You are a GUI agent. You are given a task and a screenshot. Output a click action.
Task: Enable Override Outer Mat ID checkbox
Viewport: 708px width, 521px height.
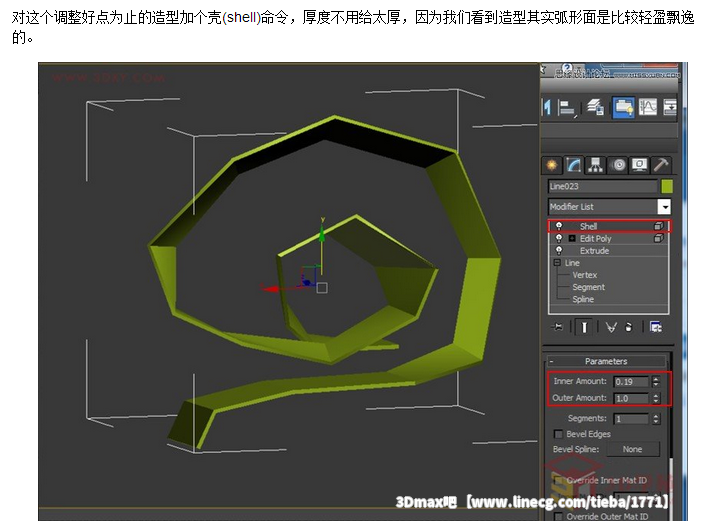click(559, 516)
